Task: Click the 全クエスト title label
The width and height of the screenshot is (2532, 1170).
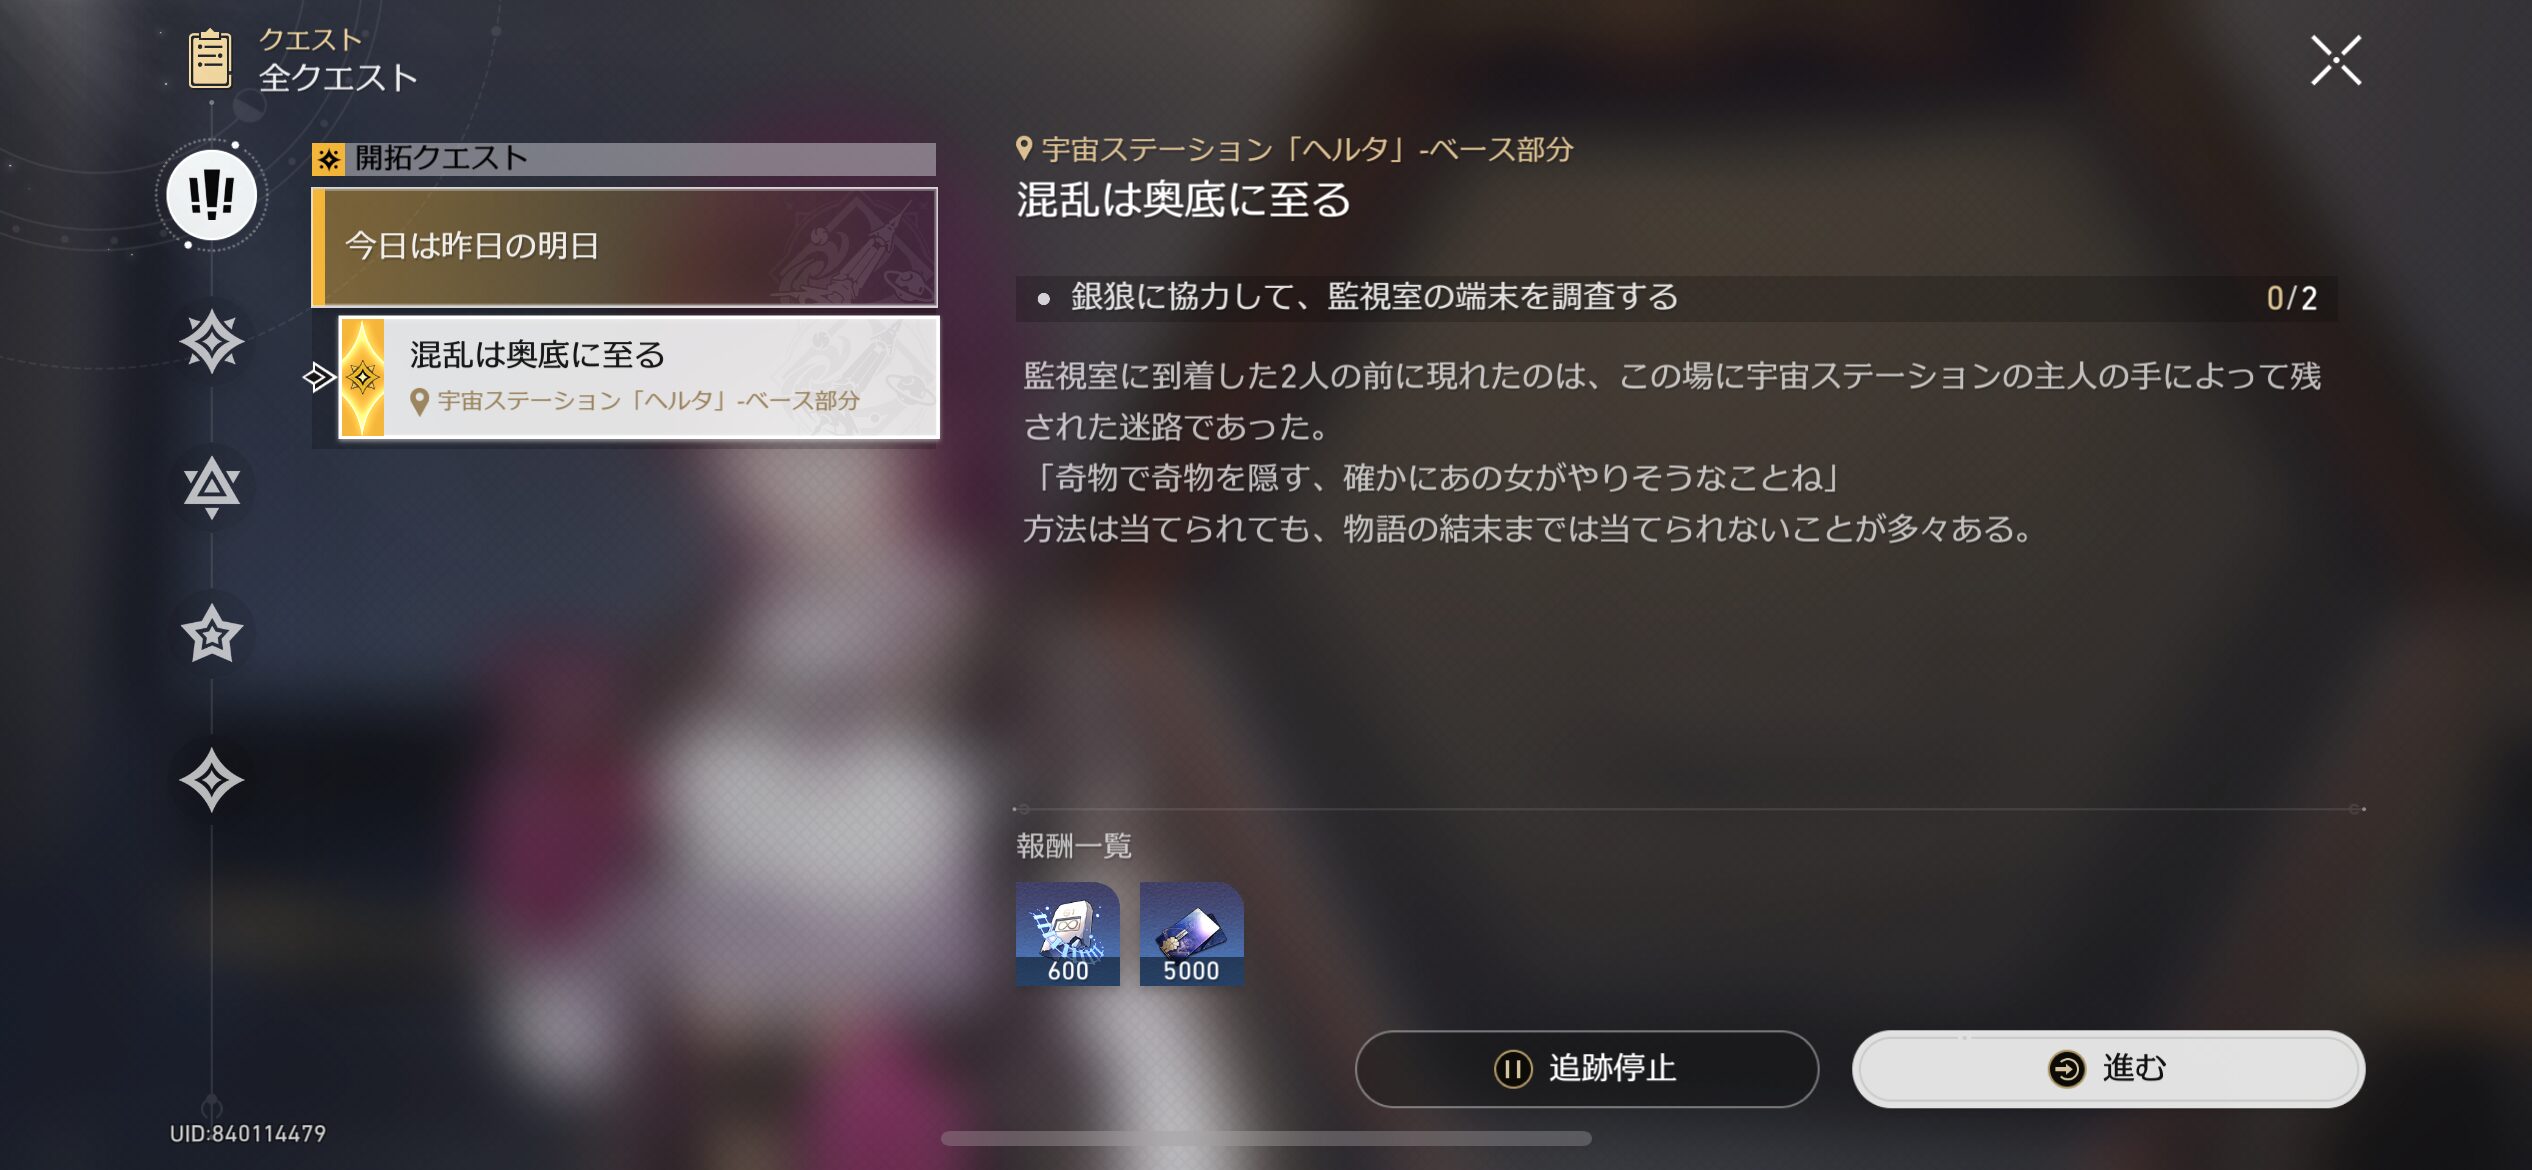Action: 338,77
